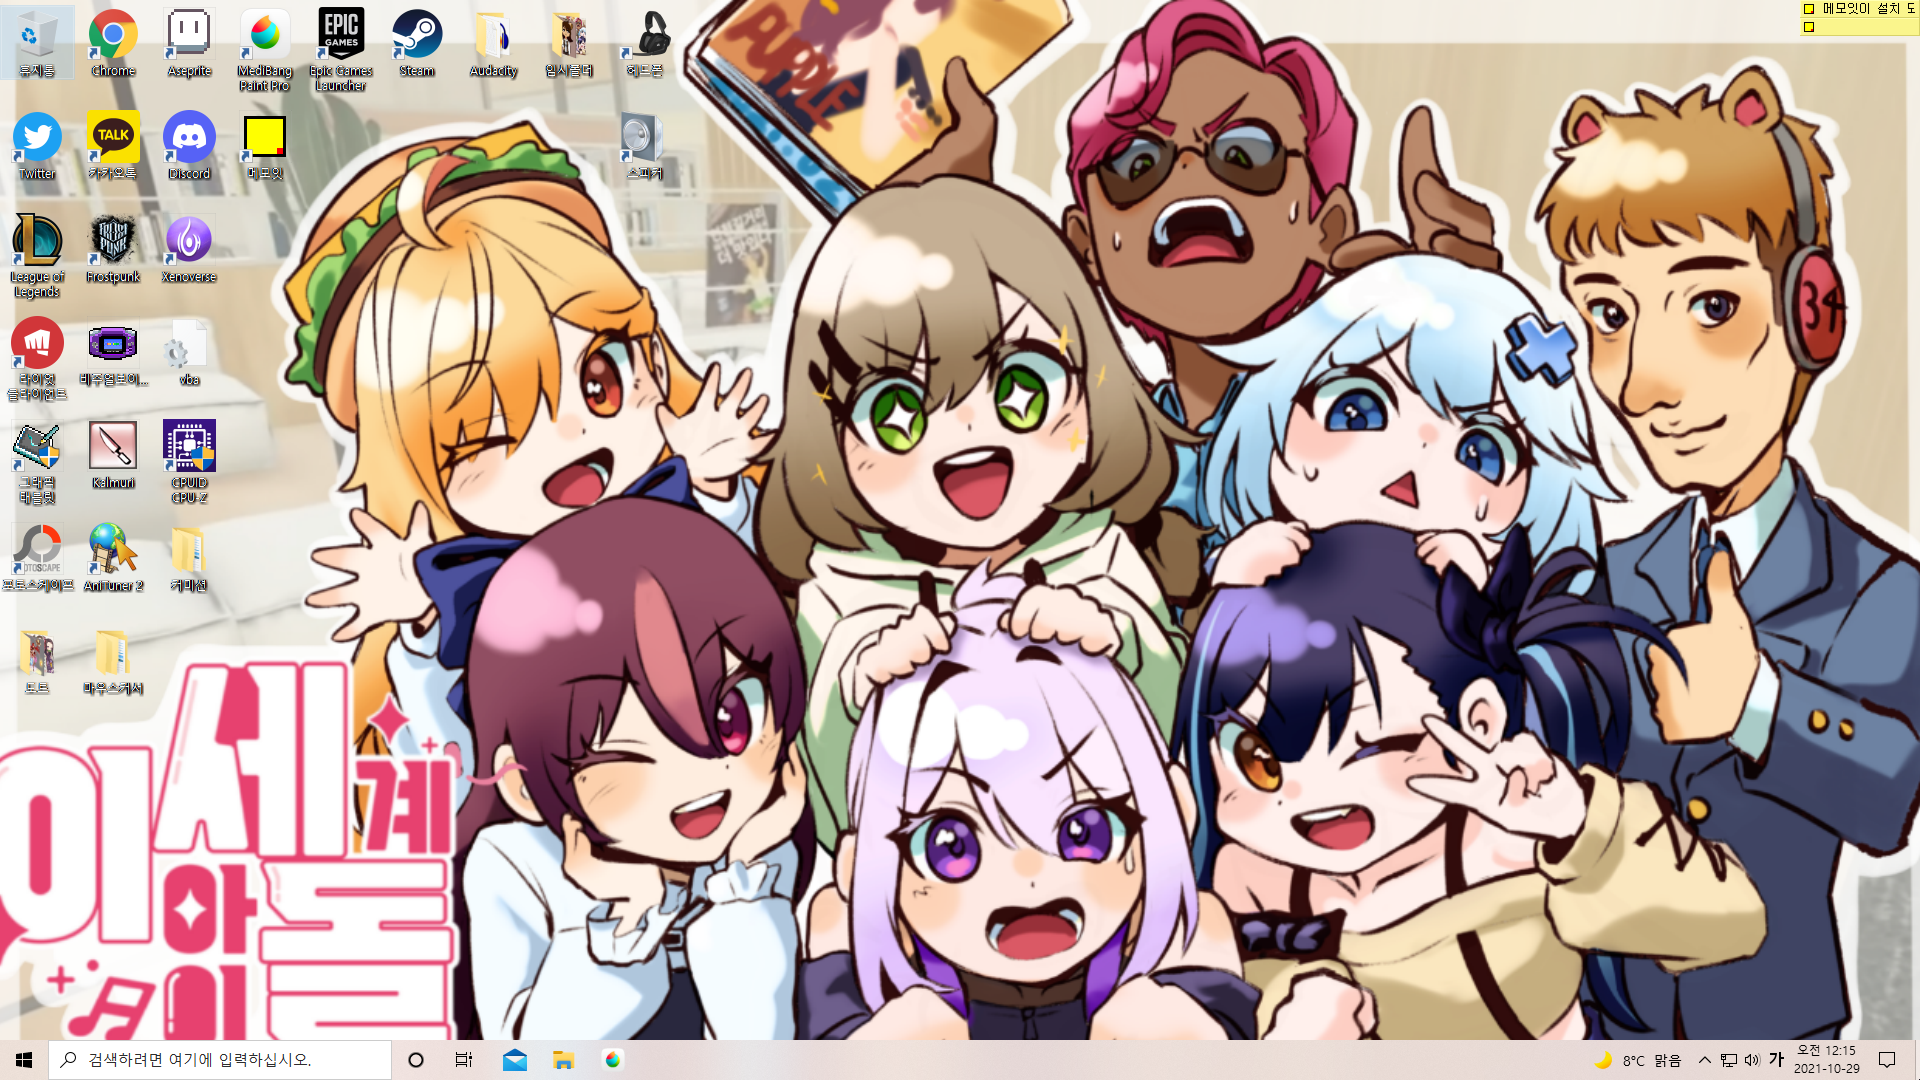Open the 커미션 folder
The image size is (1920, 1080).
tap(189, 558)
